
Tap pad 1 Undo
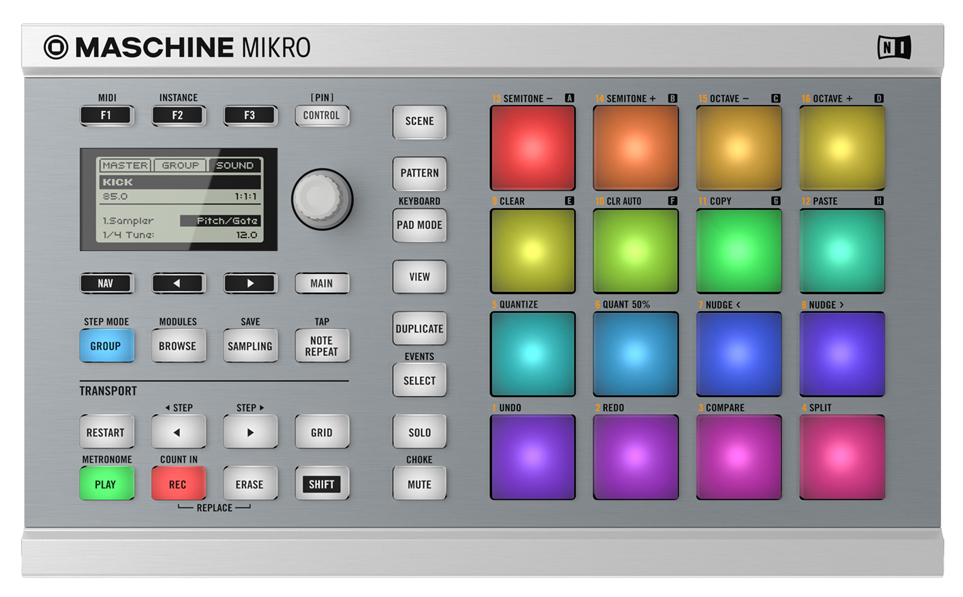tap(532, 457)
